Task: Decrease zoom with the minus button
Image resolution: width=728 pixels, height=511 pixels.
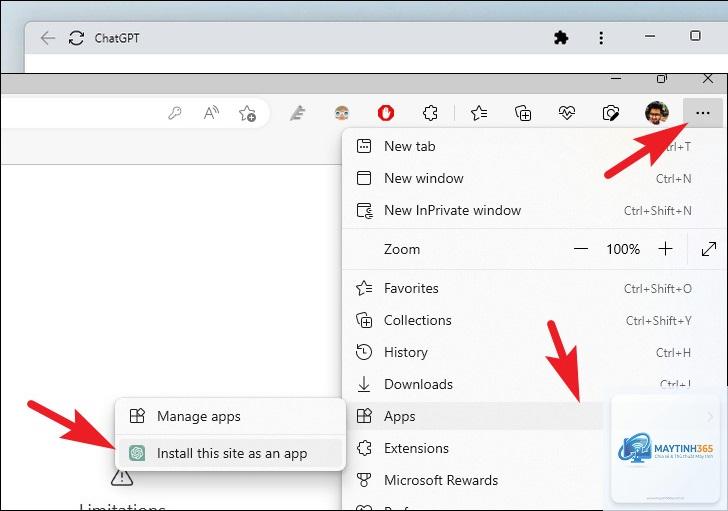Action: (581, 249)
